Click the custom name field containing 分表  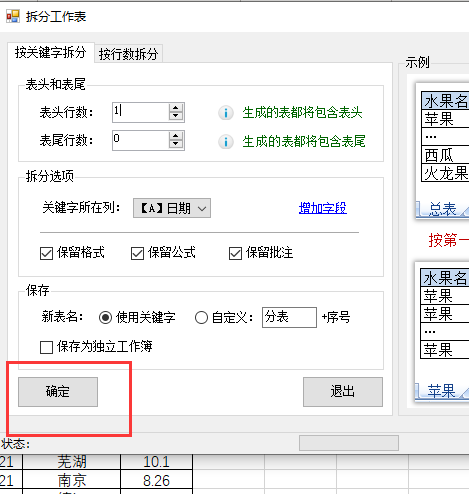[x=289, y=317]
